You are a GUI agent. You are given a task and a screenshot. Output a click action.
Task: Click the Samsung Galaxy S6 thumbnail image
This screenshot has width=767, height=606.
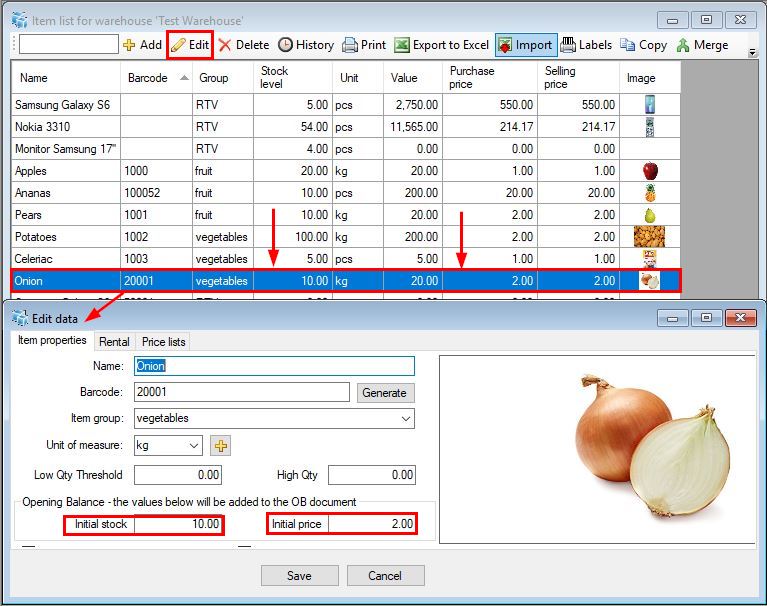(x=650, y=105)
